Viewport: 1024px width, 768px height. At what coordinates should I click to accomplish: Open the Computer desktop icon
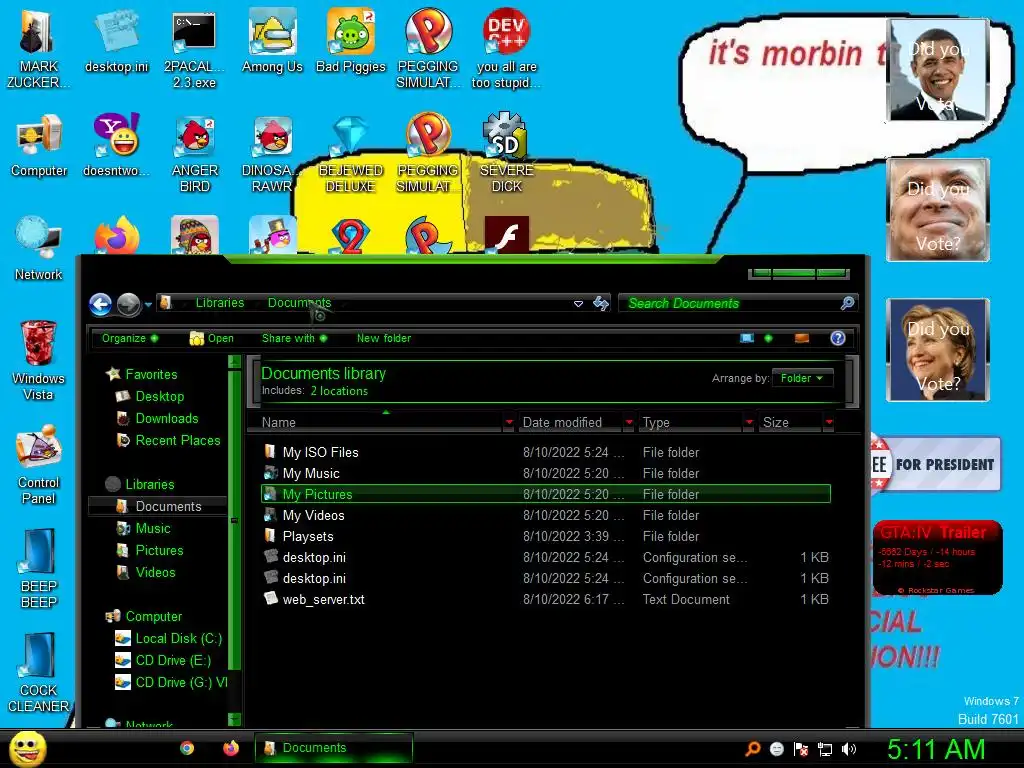[39, 146]
